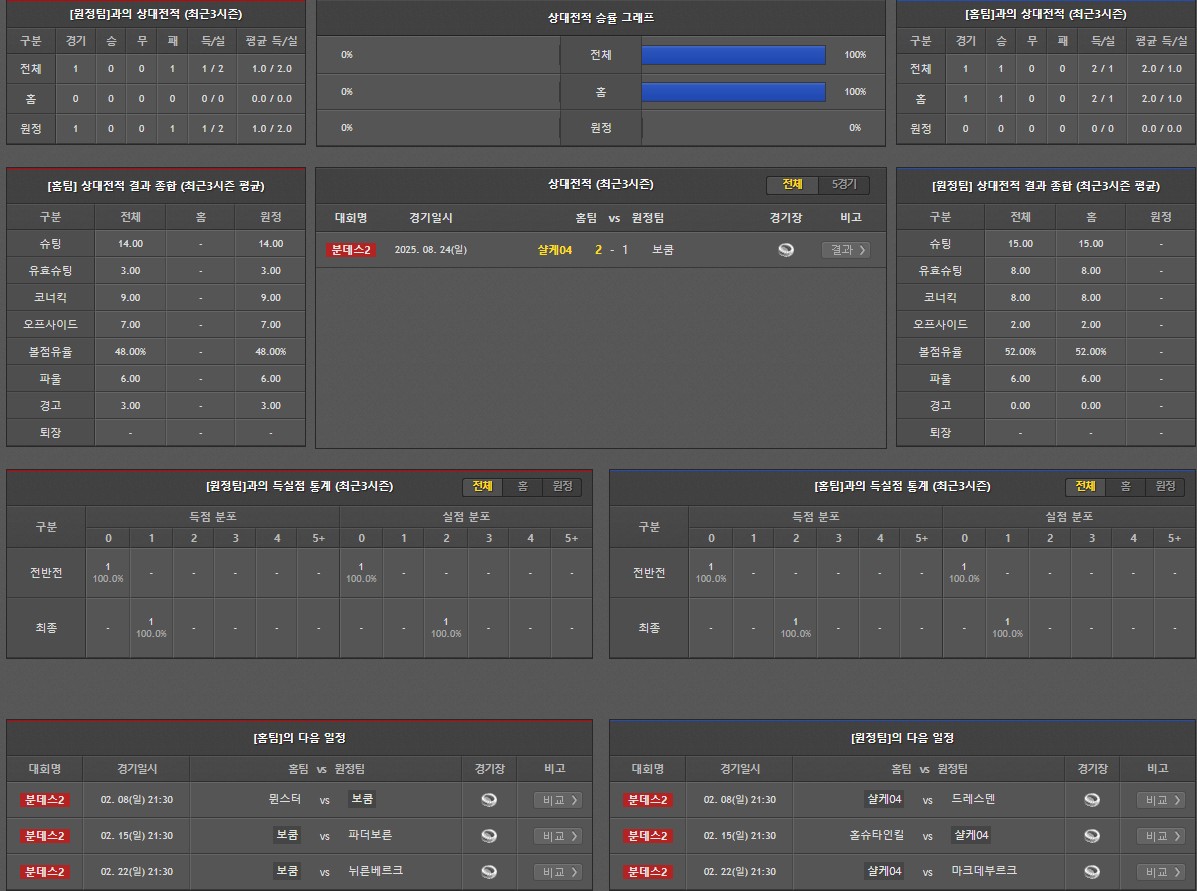The height and width of the screenshot is (891, 1197).
Task: Select 전체 tab in the 상대전적 panel
Action: coord(792,185)
